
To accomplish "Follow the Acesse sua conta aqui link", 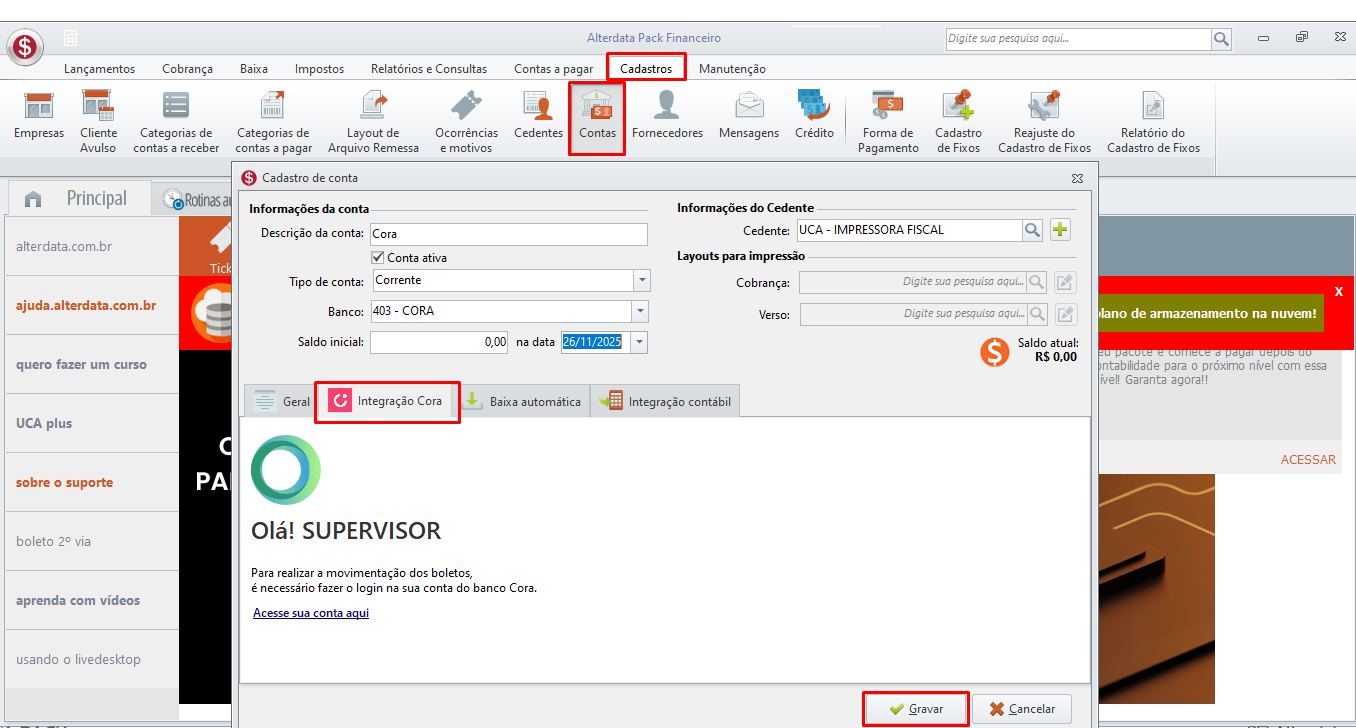I will click(x=311, y=613).
